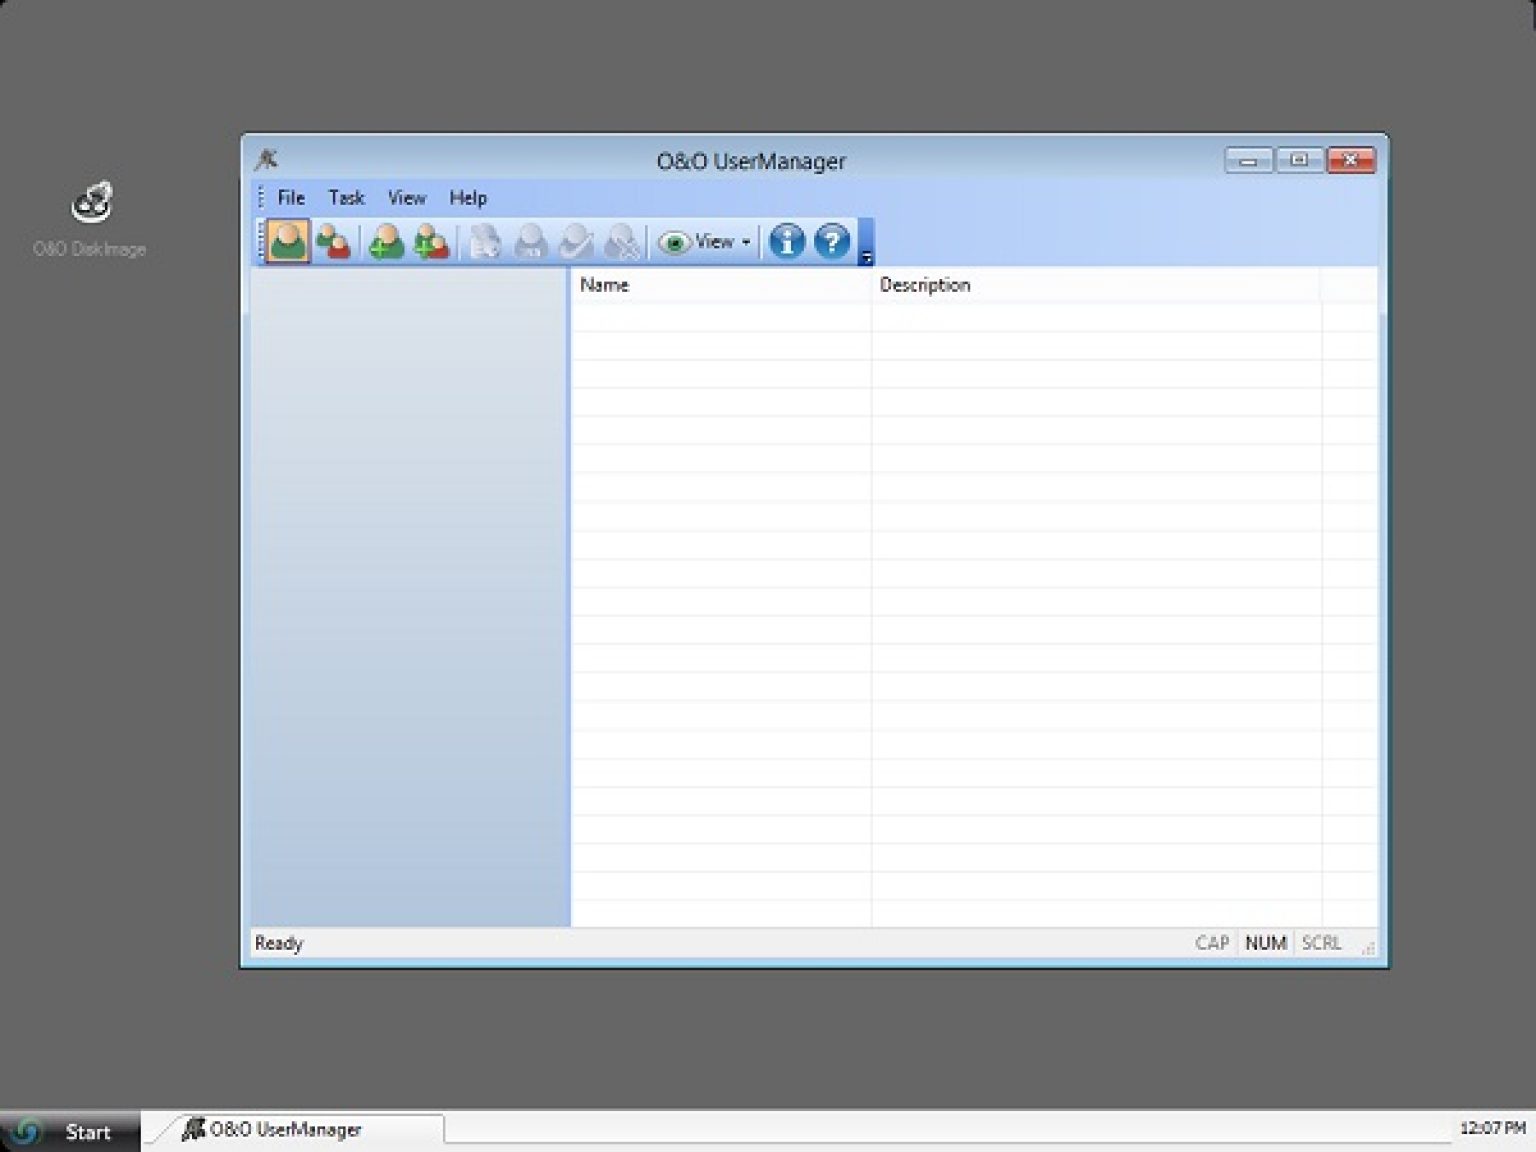This screenshot has width=1536, height=1152.
Task: Maximize the O&O UserManager window
Action: 1299,160
